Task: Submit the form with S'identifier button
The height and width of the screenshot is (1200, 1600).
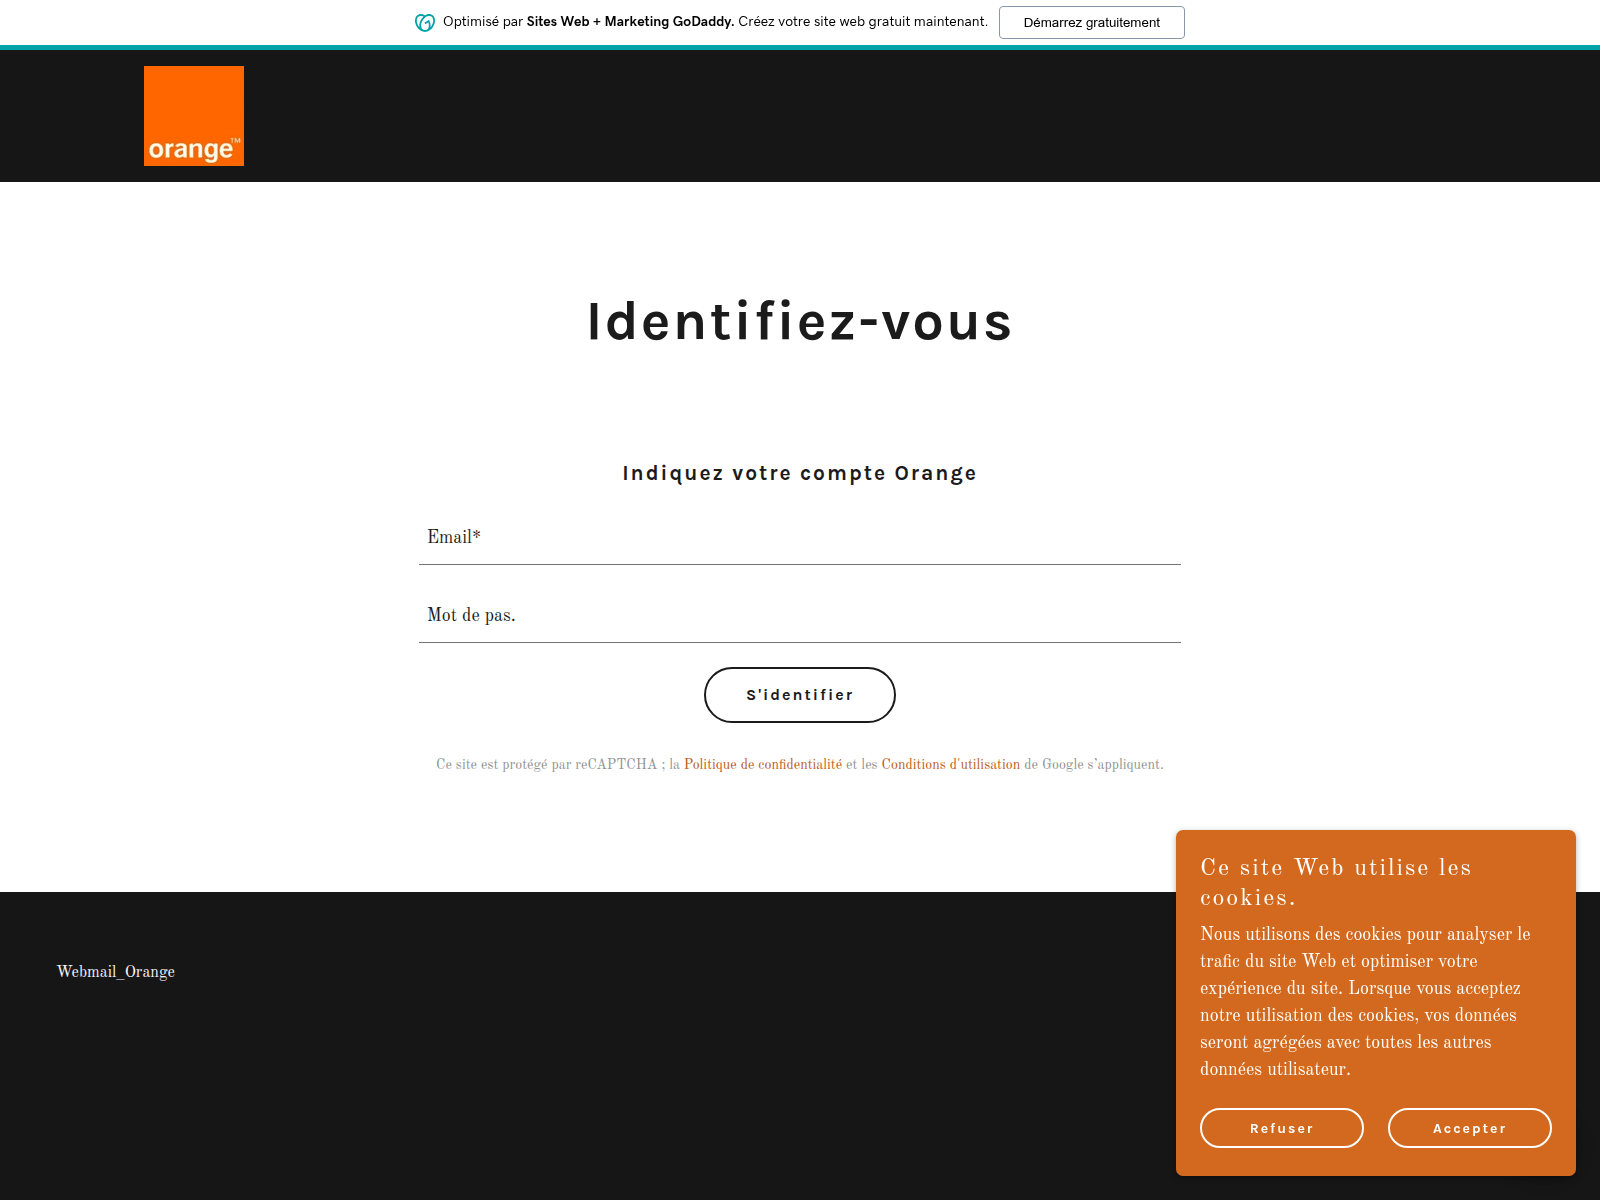Action: (800, 695)
